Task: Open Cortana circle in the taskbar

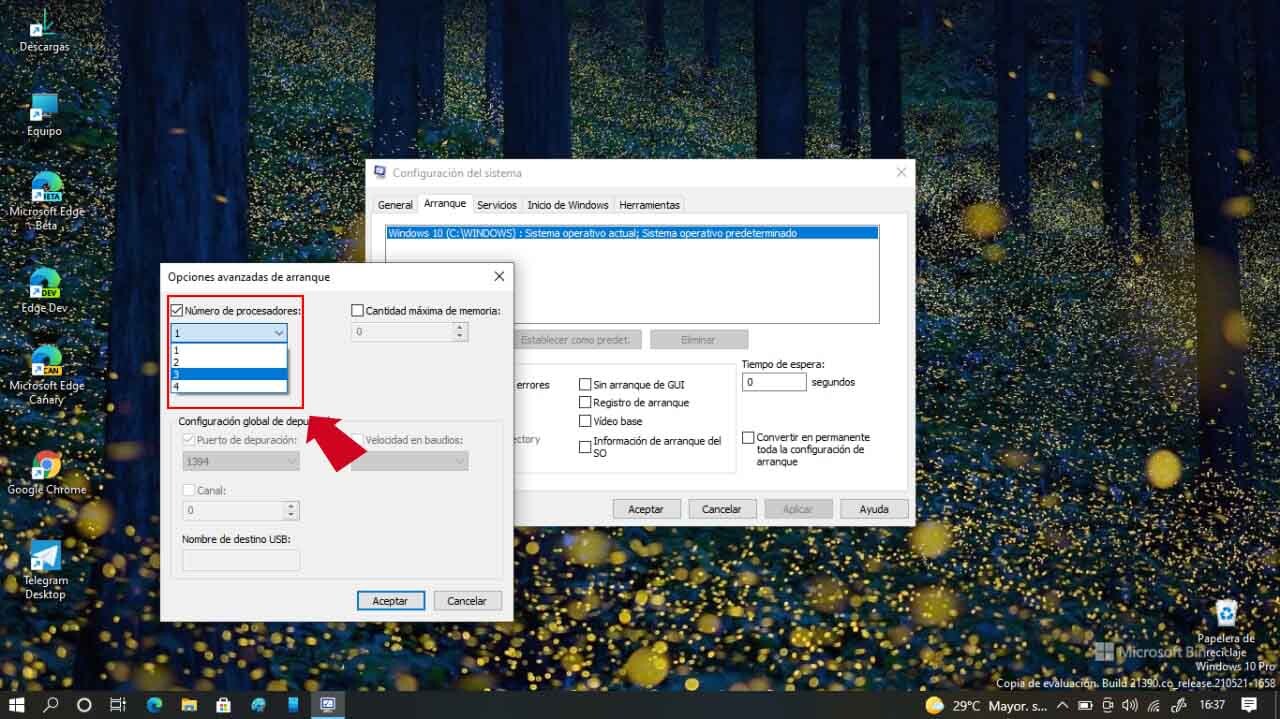Action: (x=84, y=705)
